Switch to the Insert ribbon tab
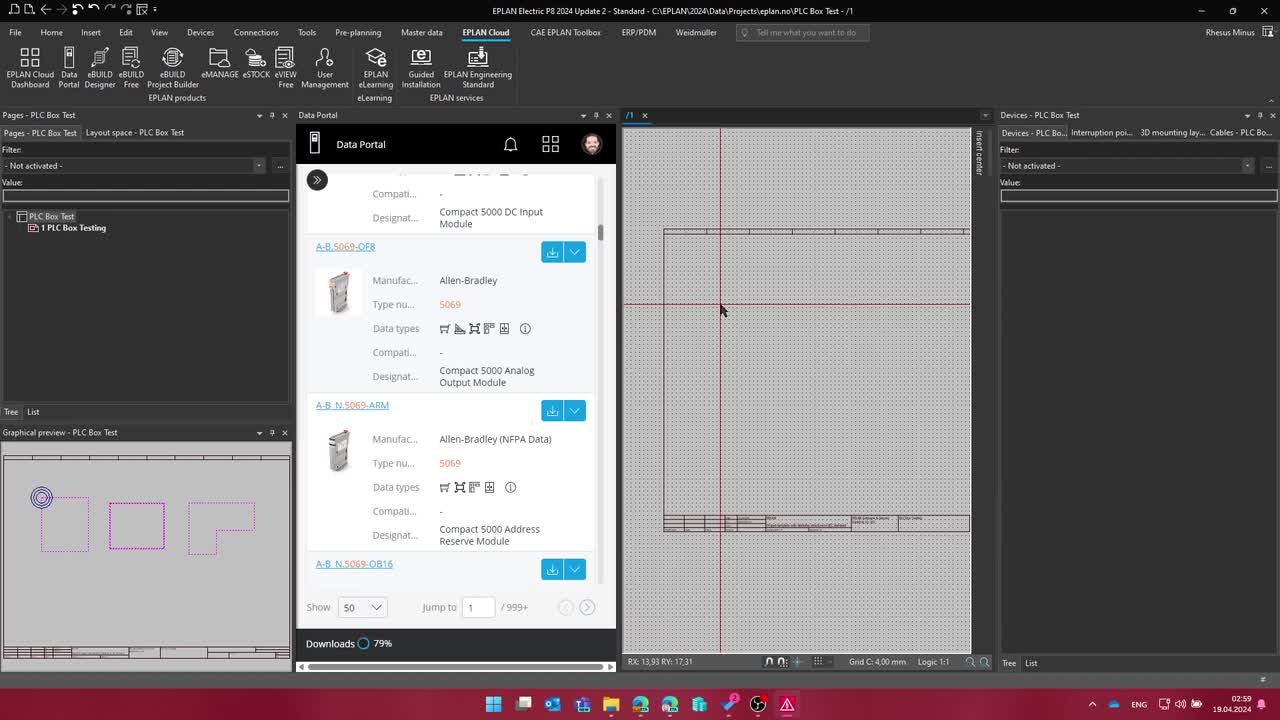This screenshot has height=720, width=1280. (x=91, y=32)
